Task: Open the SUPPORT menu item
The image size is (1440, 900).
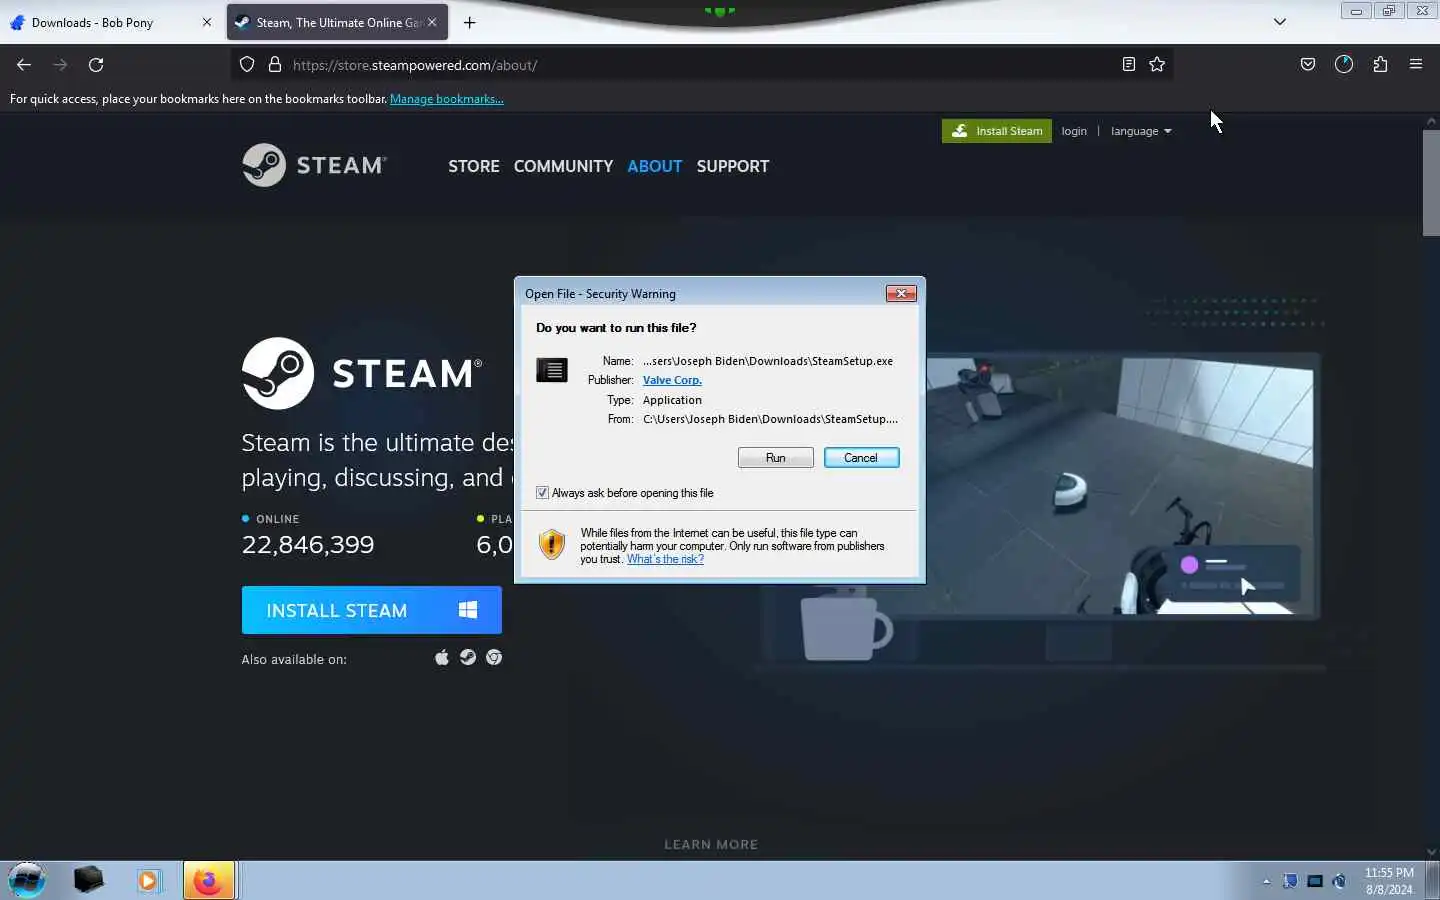Action: pyautogui.click(x=733, y=166)
